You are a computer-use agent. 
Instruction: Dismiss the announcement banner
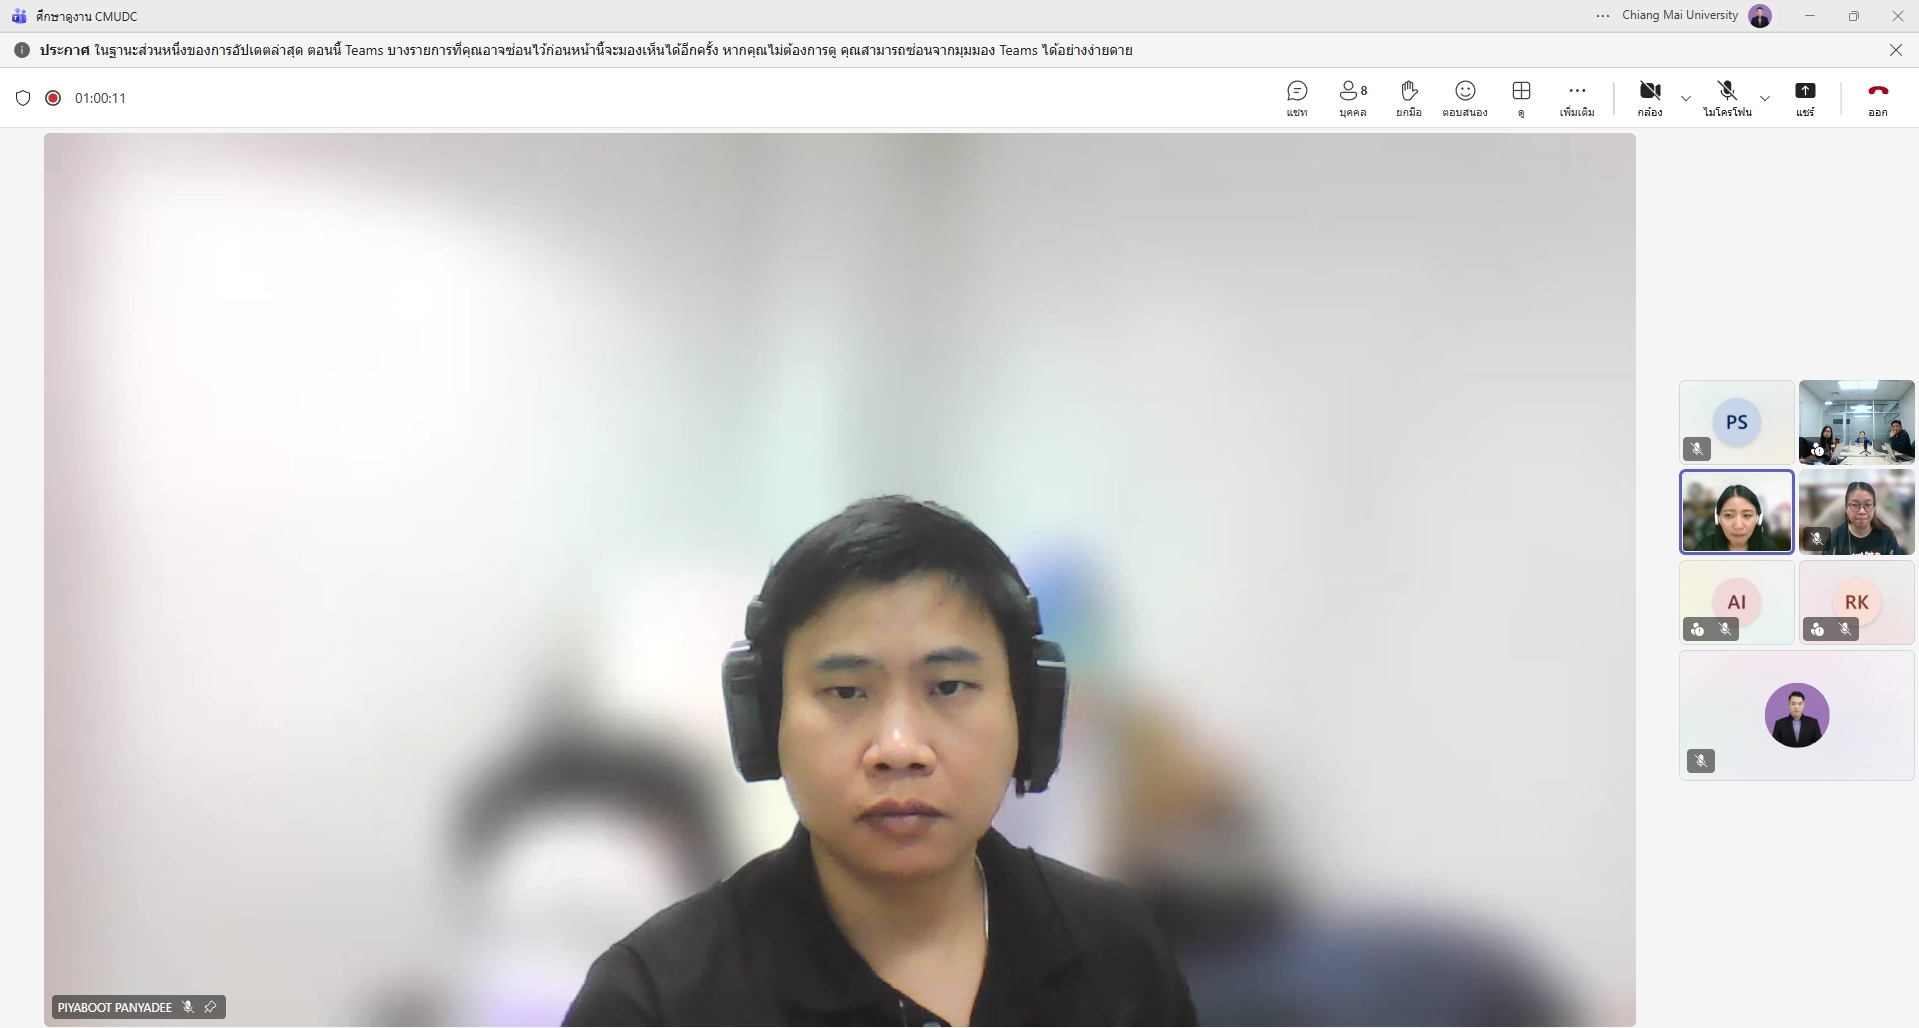[x=1895, y=50]
